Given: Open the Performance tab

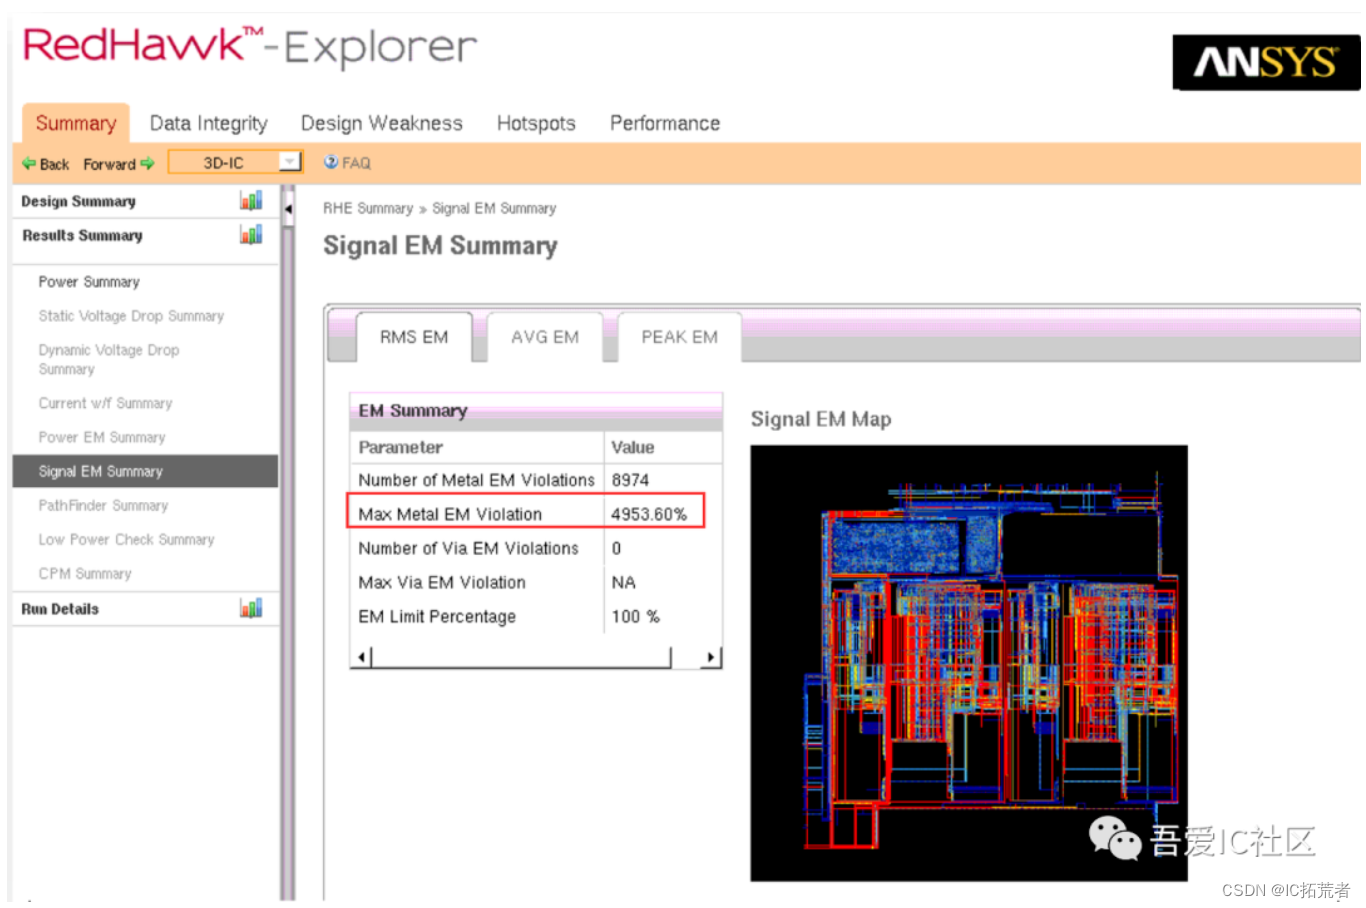Looking at the screenshot, I should coord(665,123).
